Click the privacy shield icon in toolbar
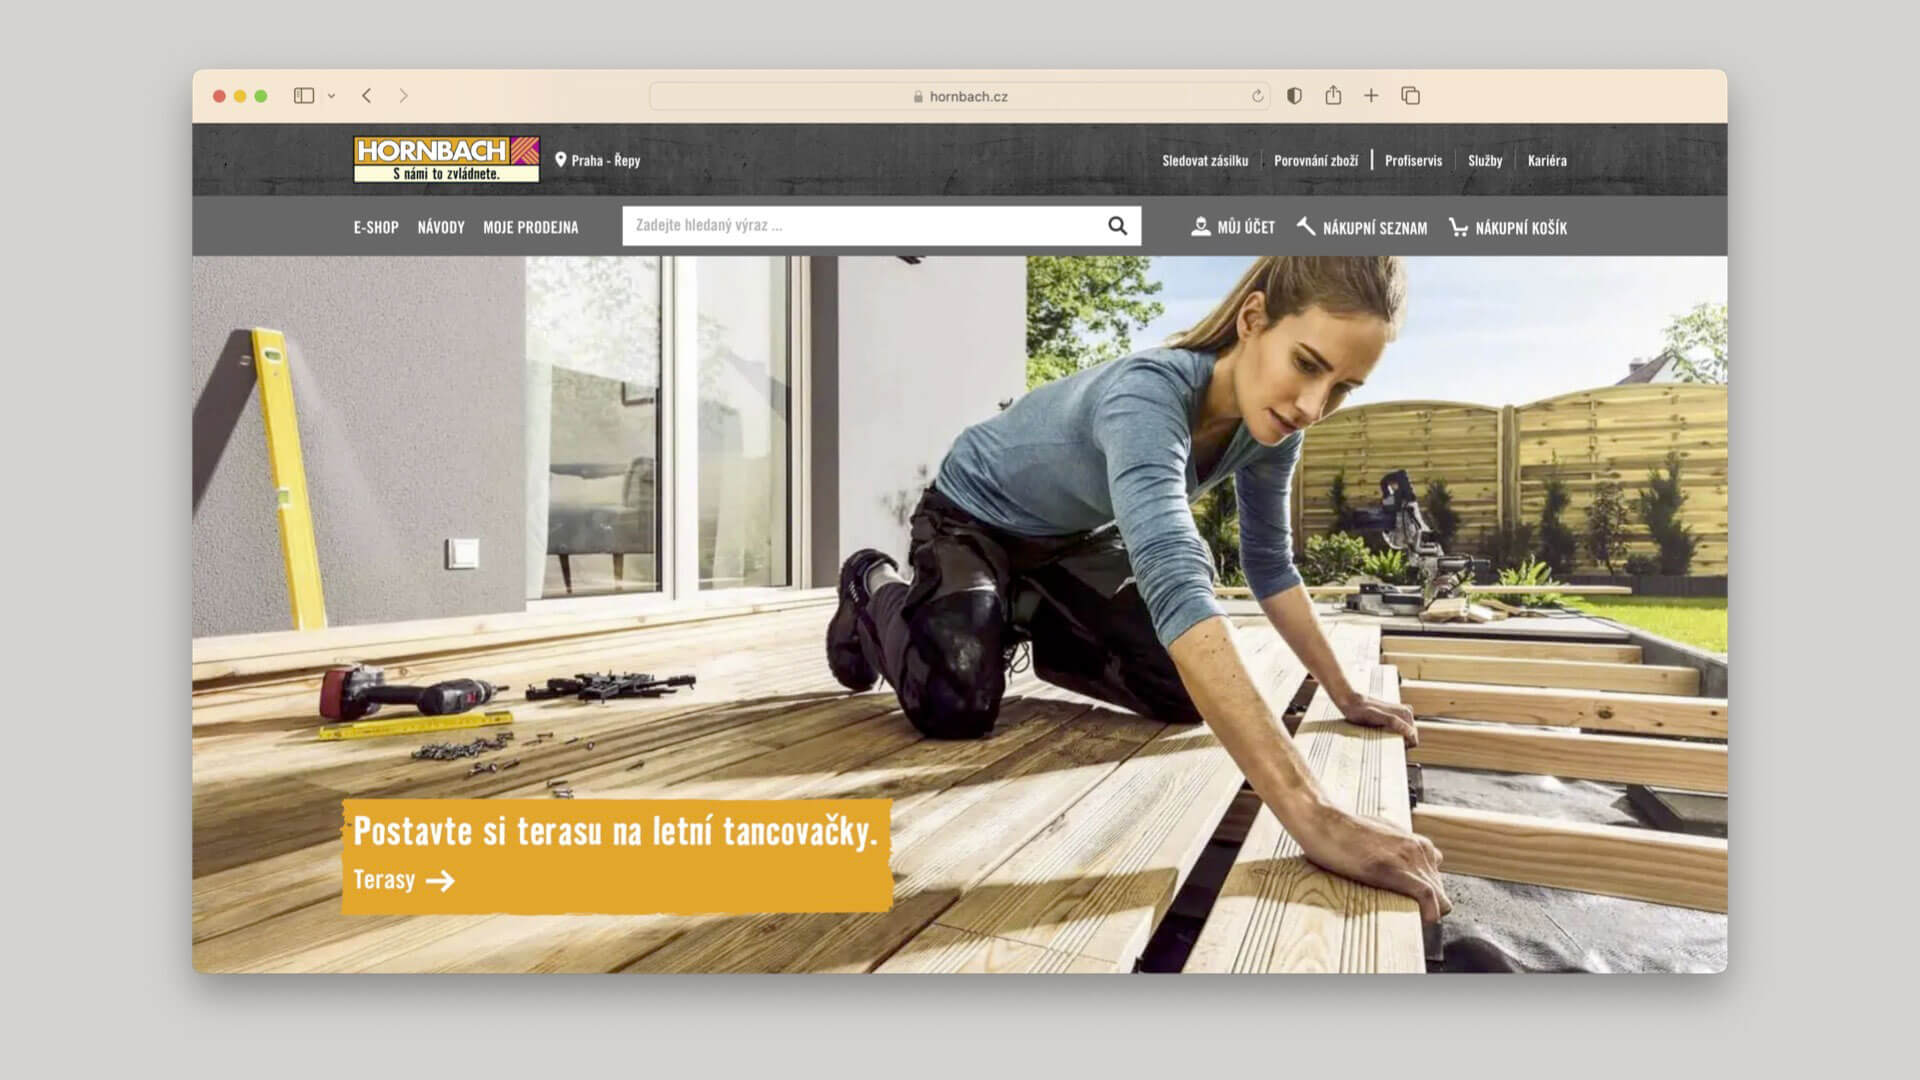This screenshot has width=1920, height=1080. (1294, 96)
